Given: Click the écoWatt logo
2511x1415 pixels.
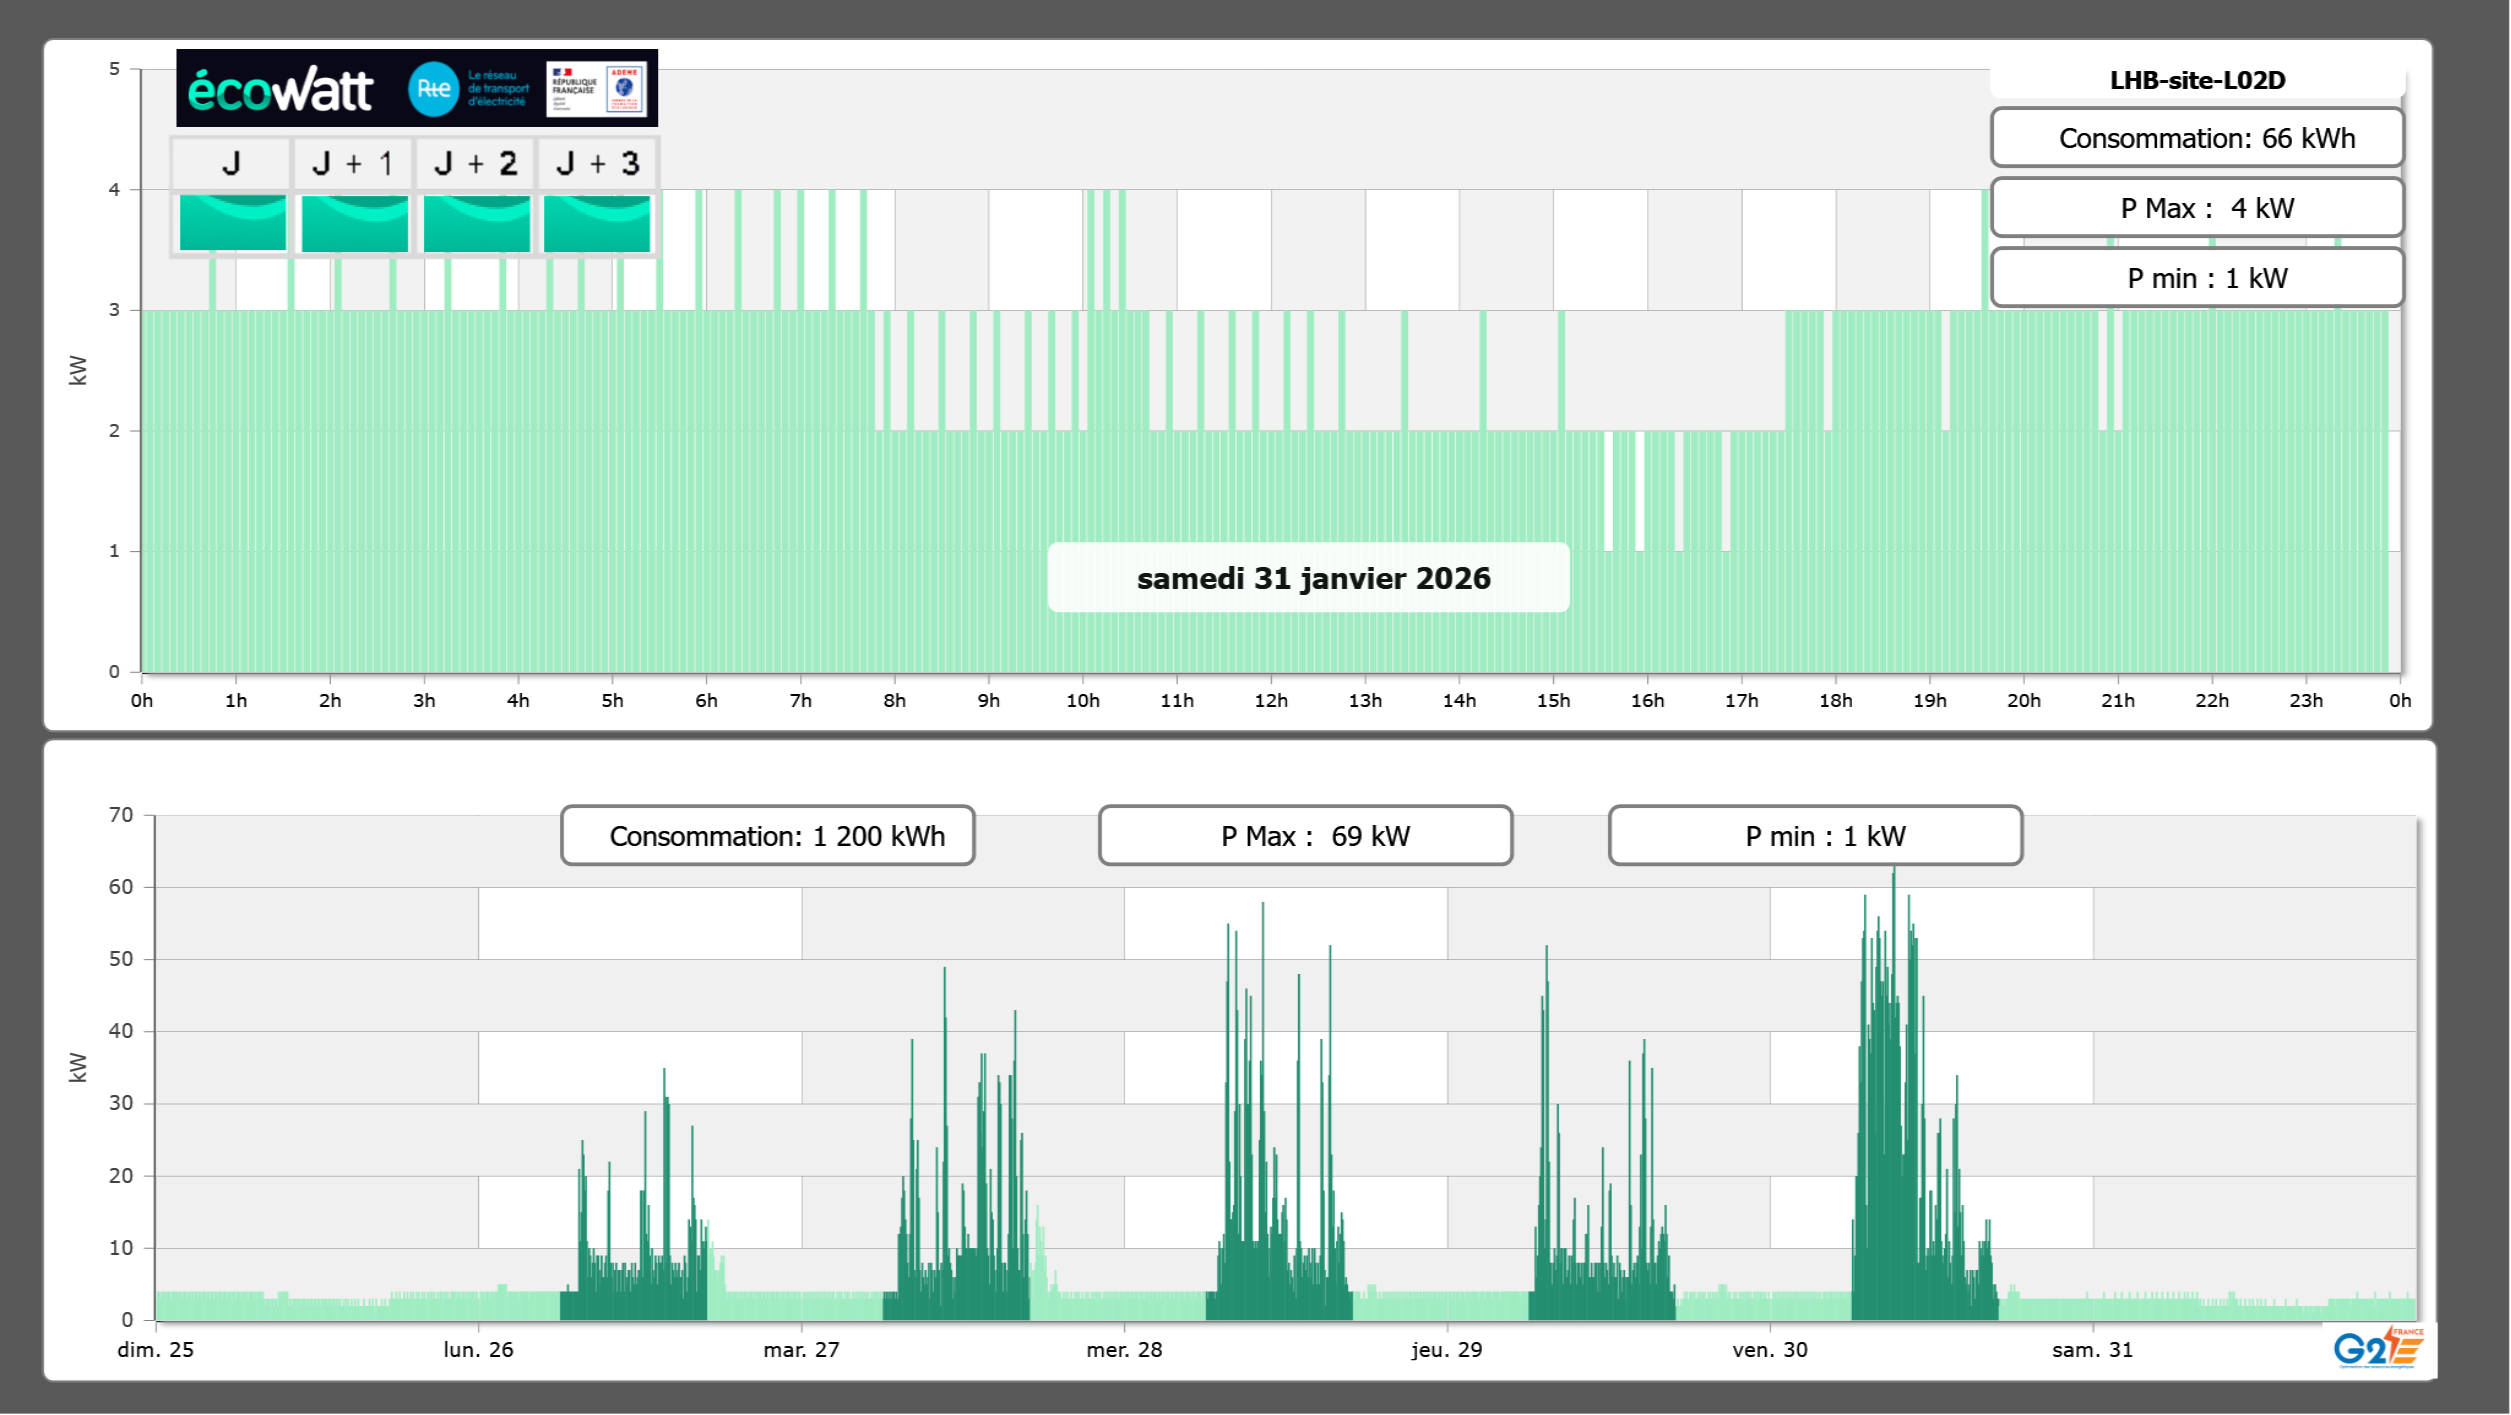Looking at the screenshot, I should tap(280, 90).
